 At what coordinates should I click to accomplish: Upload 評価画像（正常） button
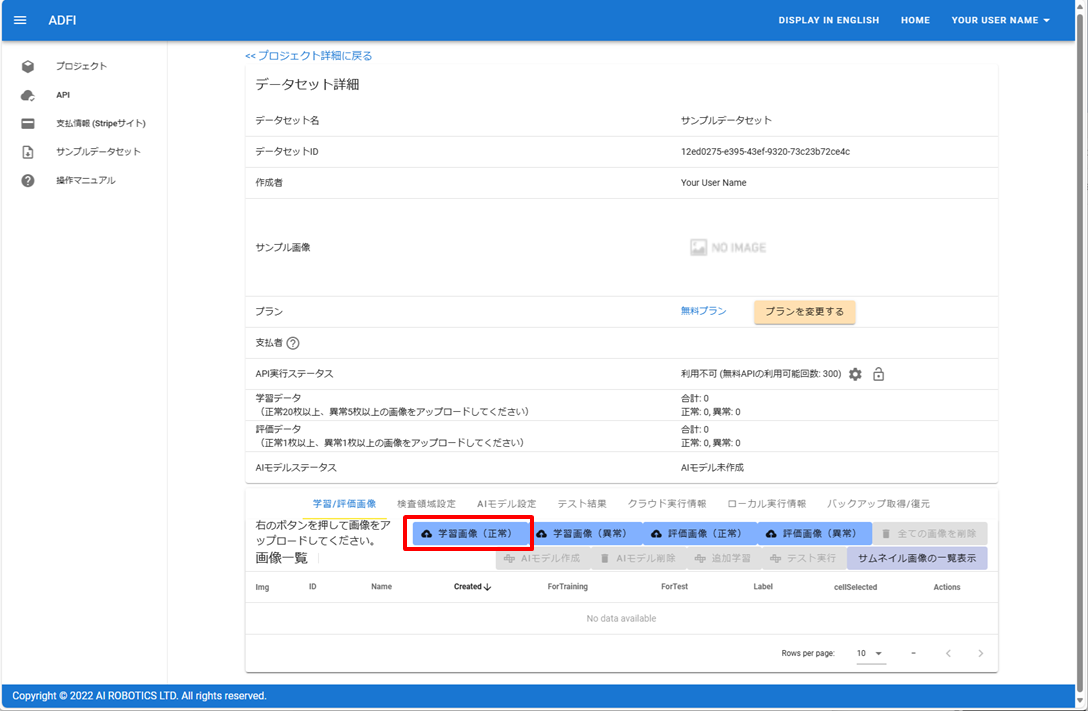[700, 533]
